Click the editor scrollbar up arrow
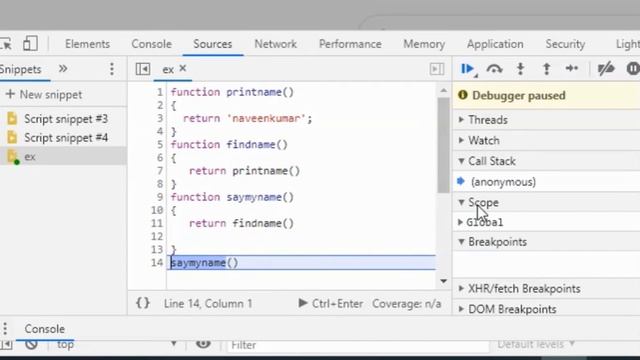 [x=444, y=91]
